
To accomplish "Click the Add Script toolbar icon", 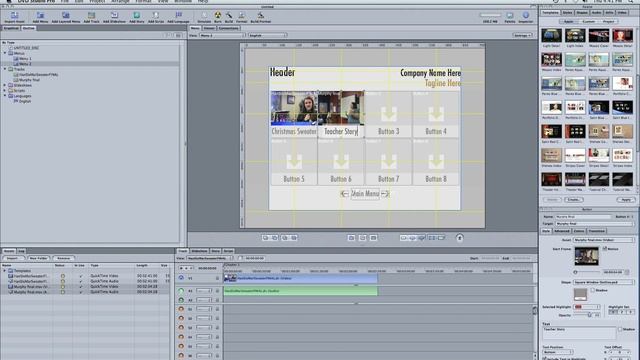I will (x=156, y=16).
